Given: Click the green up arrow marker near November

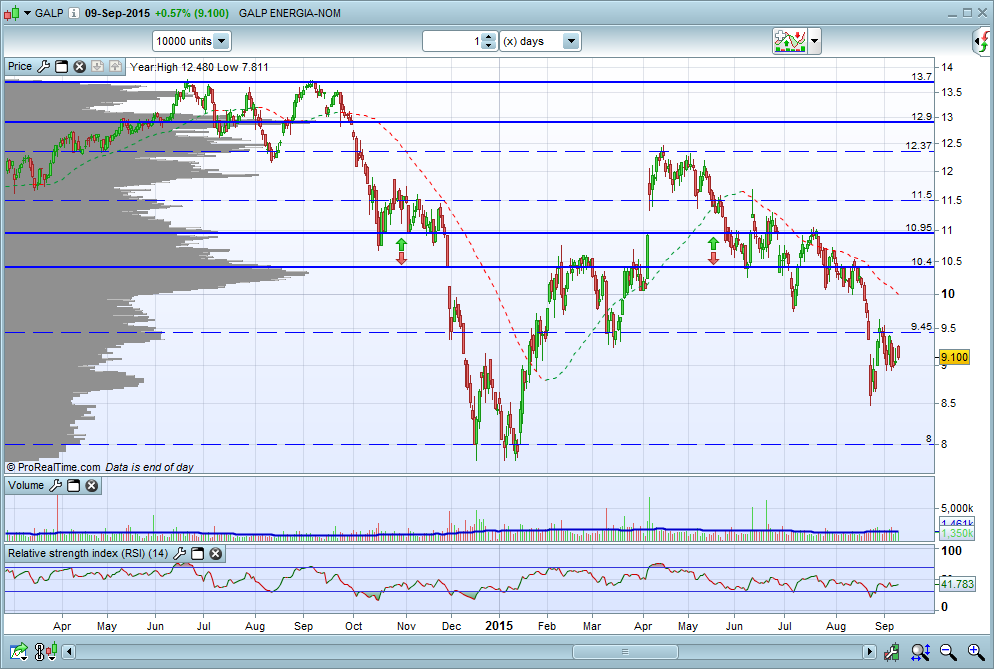Looking at the screenshot, I should (x=401, y=244).
